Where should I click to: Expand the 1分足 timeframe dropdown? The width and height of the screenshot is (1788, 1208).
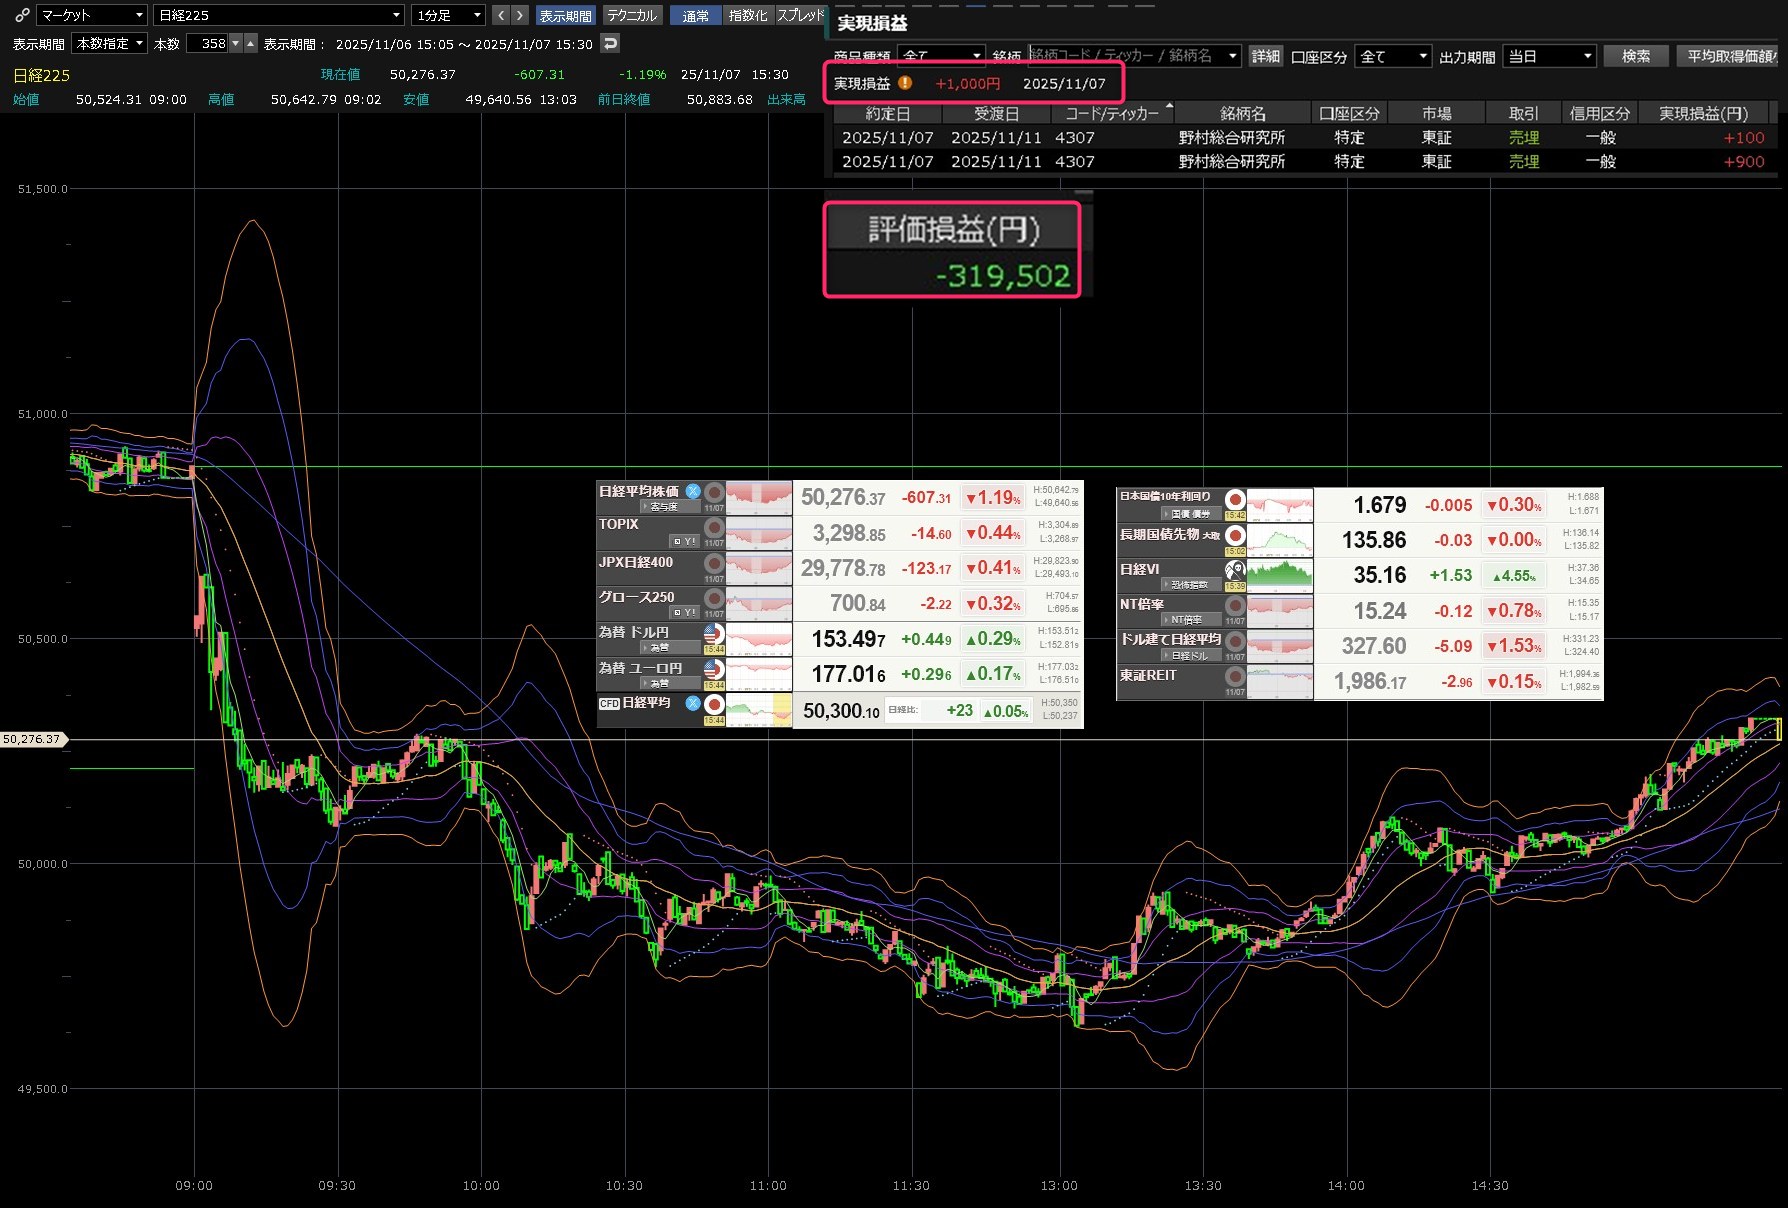[449, 15]
